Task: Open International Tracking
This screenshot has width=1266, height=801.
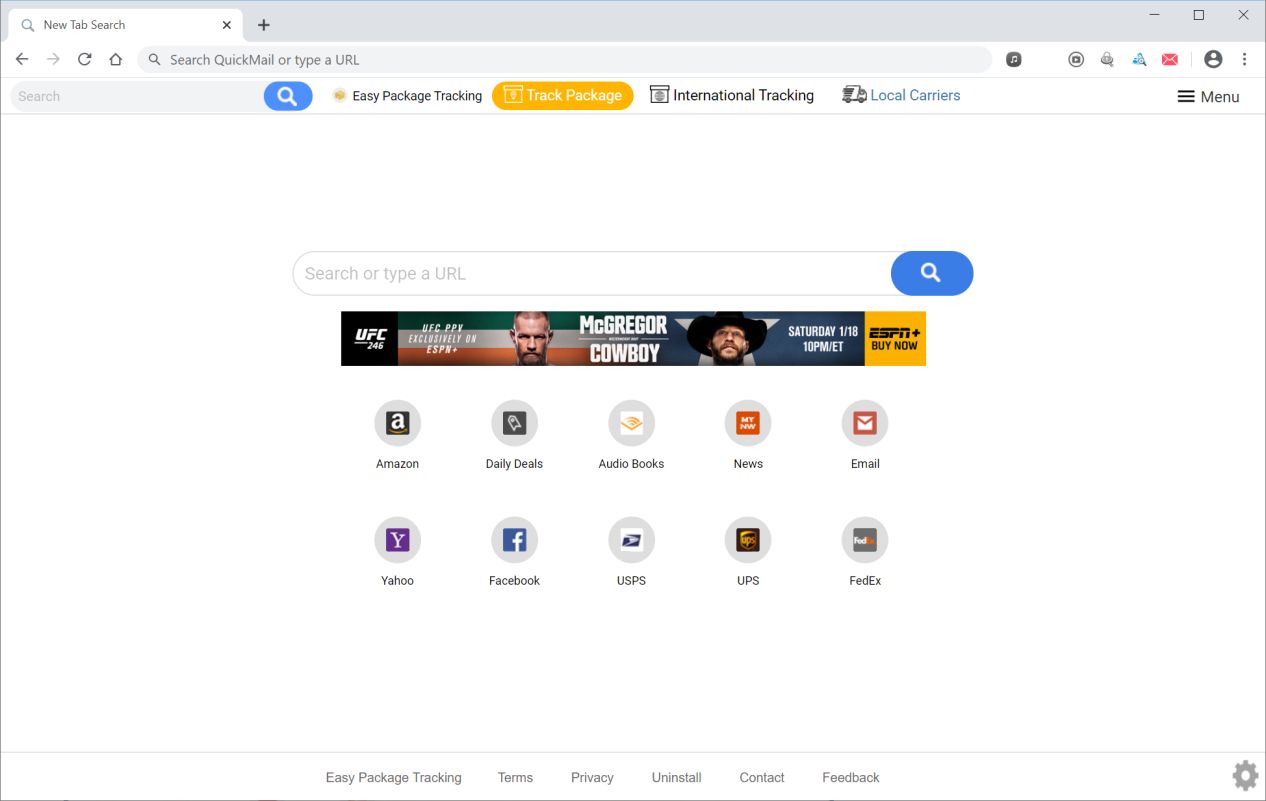Action: (732, 95)
